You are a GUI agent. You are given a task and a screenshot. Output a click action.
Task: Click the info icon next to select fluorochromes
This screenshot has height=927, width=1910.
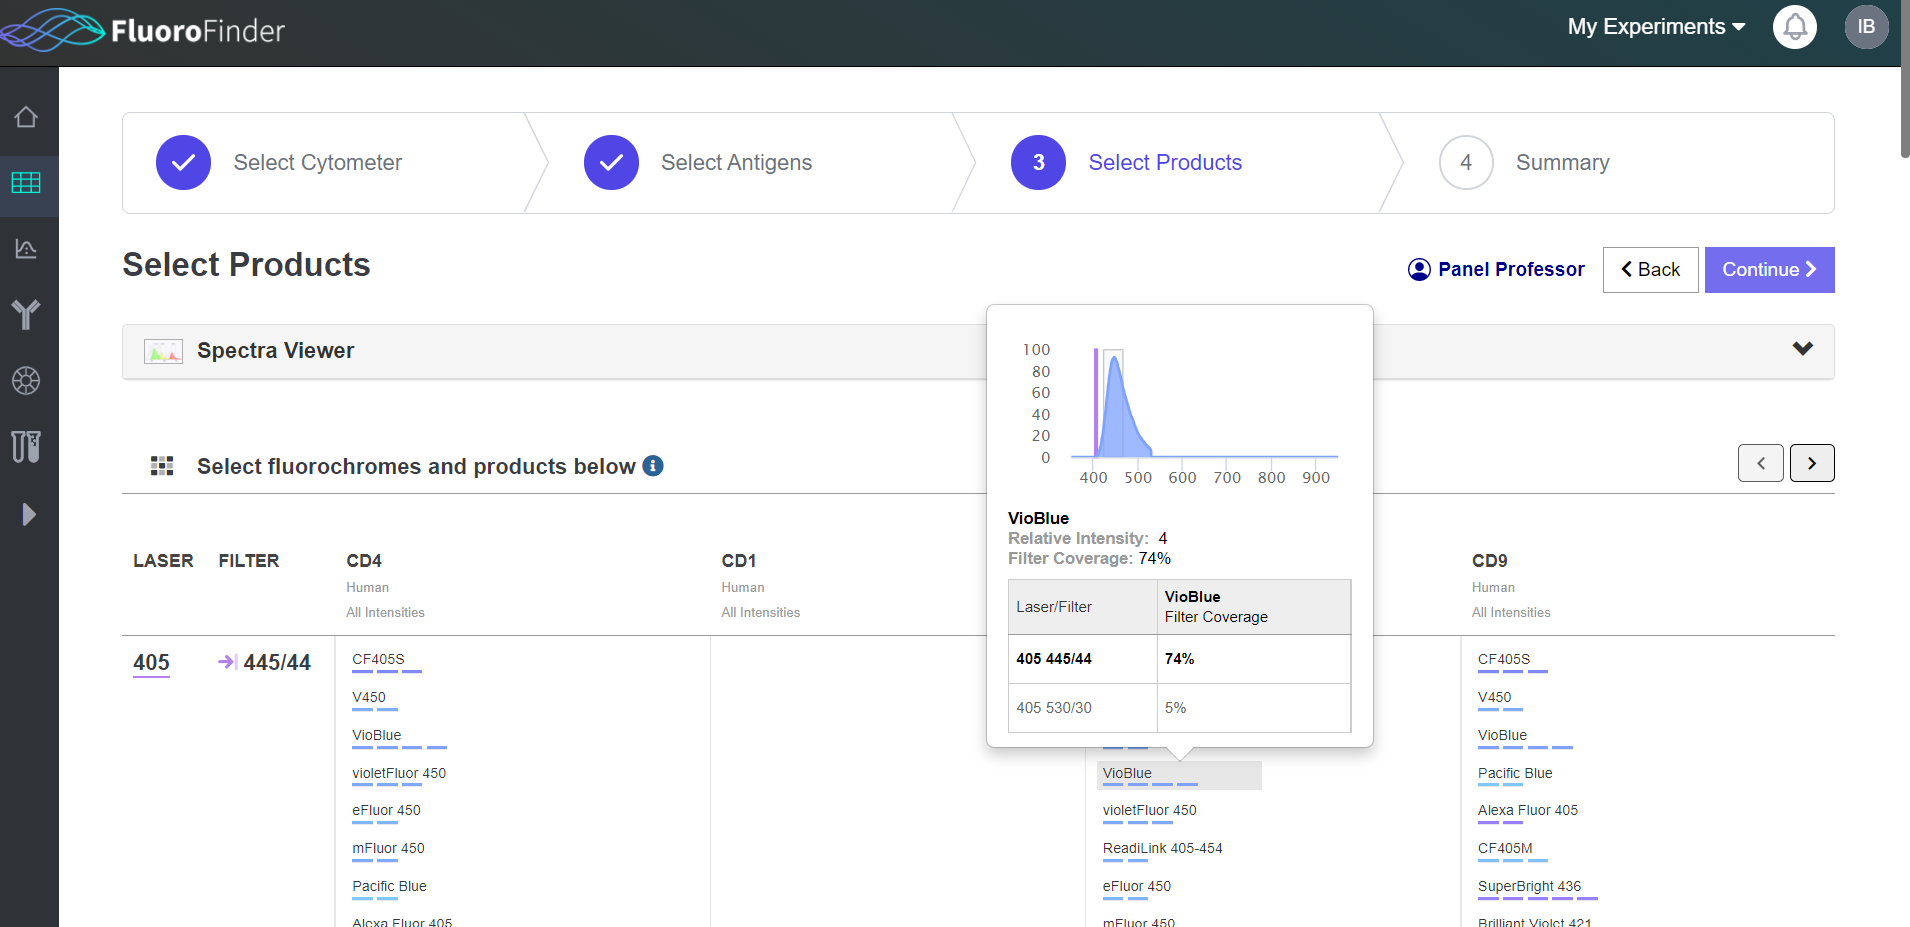click(652, 465)
